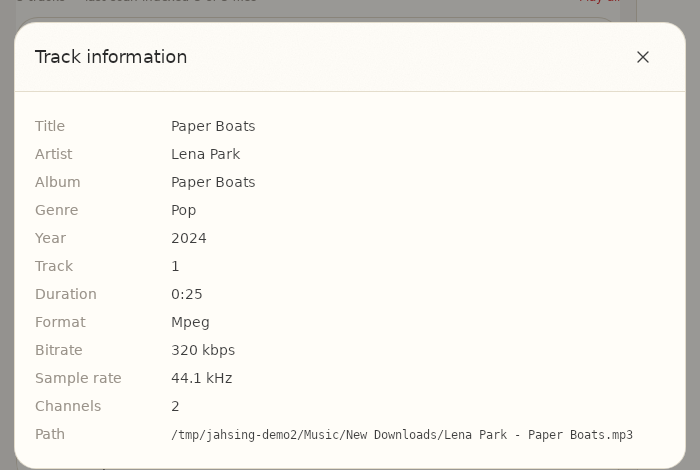Click the file path ending in 'Paper Boats.mp3'
Image resolution: width=700 pixels, height=470 pixels.
click(402, 435)
